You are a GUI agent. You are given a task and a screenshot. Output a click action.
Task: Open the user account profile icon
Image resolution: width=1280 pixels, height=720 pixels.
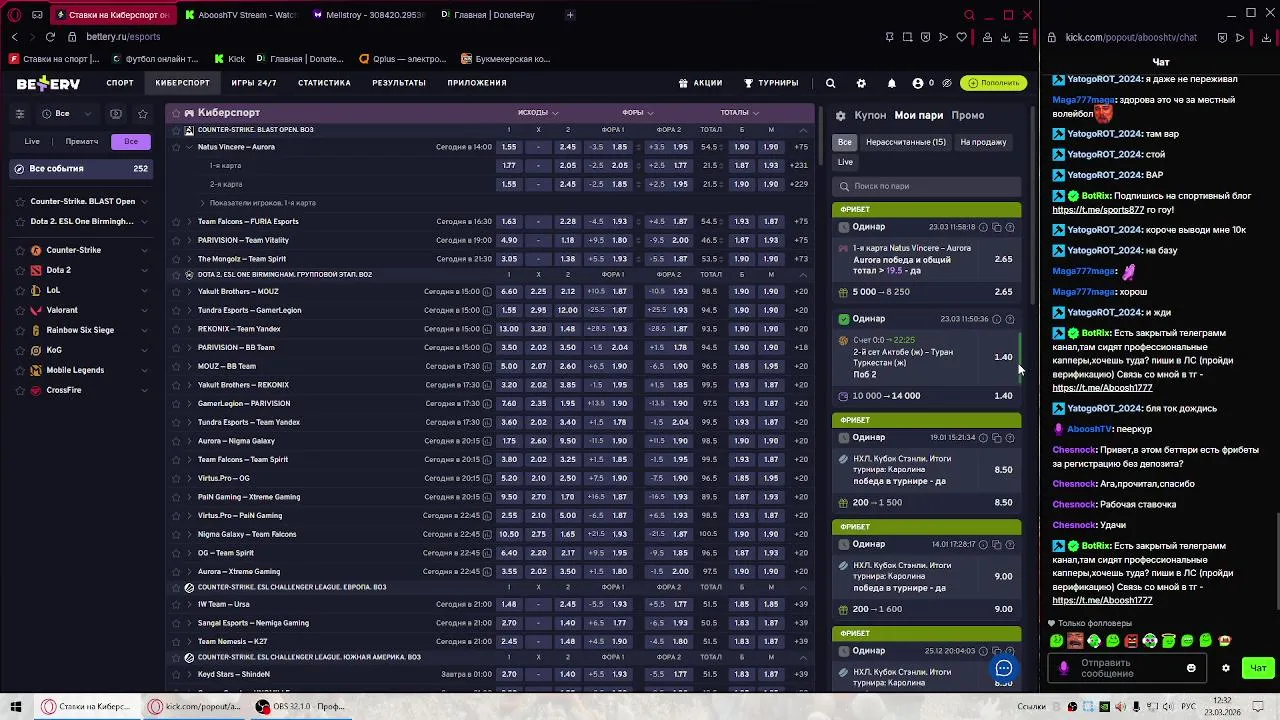918,83
